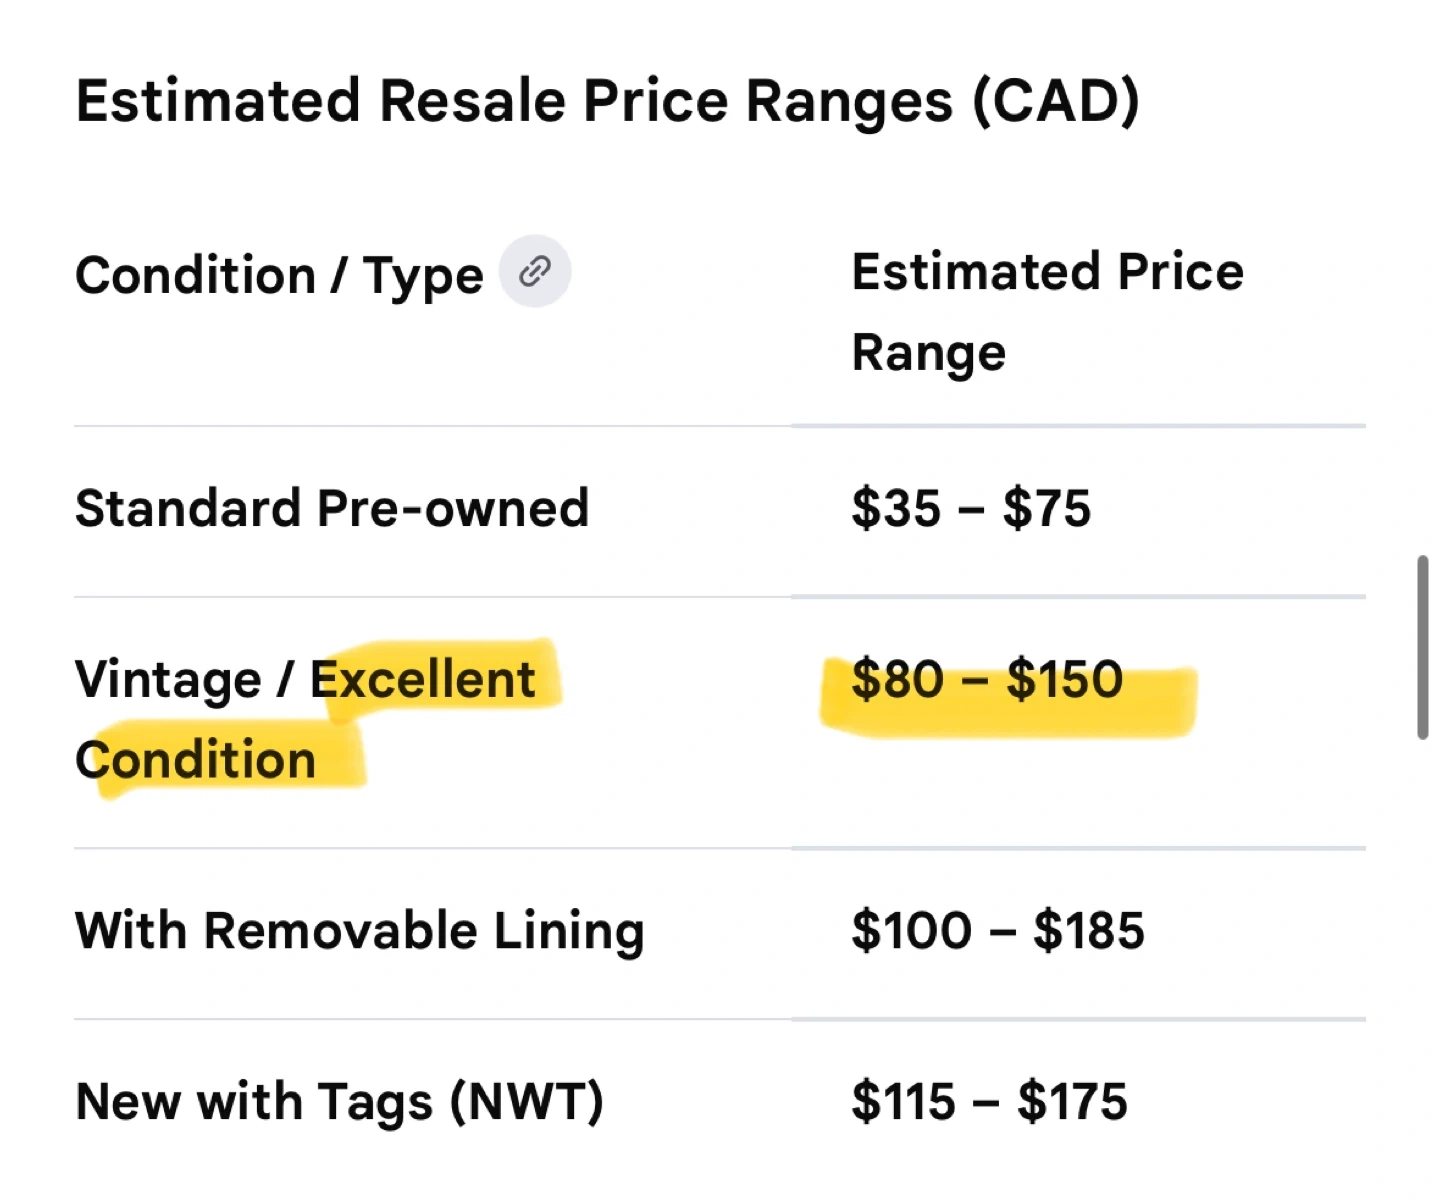Select the Estimated Price Range column header
This screenshot has width=1440, height=1201.
click(1047, 311)
